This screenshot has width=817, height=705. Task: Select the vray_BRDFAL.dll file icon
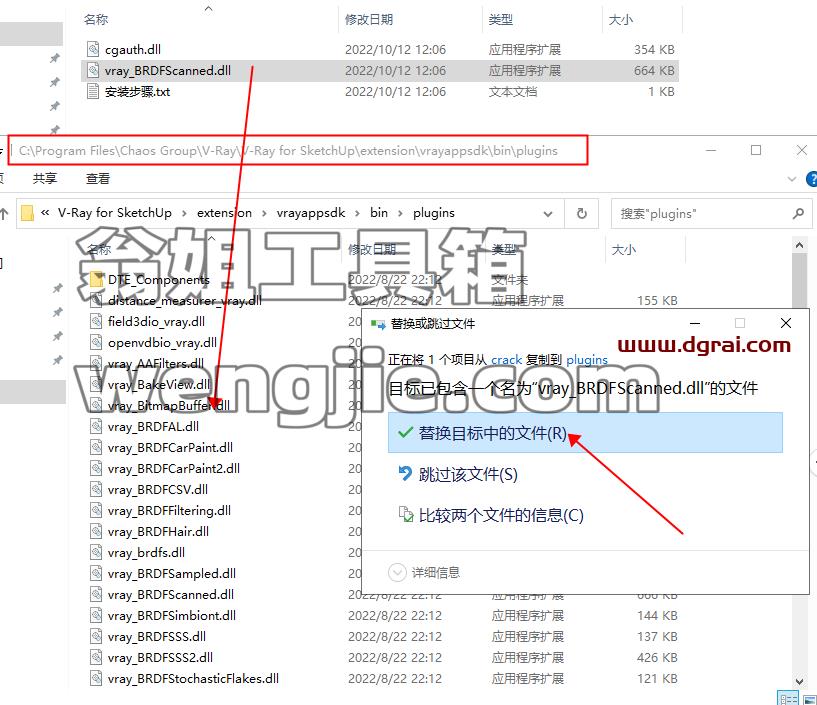(x=96, y=426)
